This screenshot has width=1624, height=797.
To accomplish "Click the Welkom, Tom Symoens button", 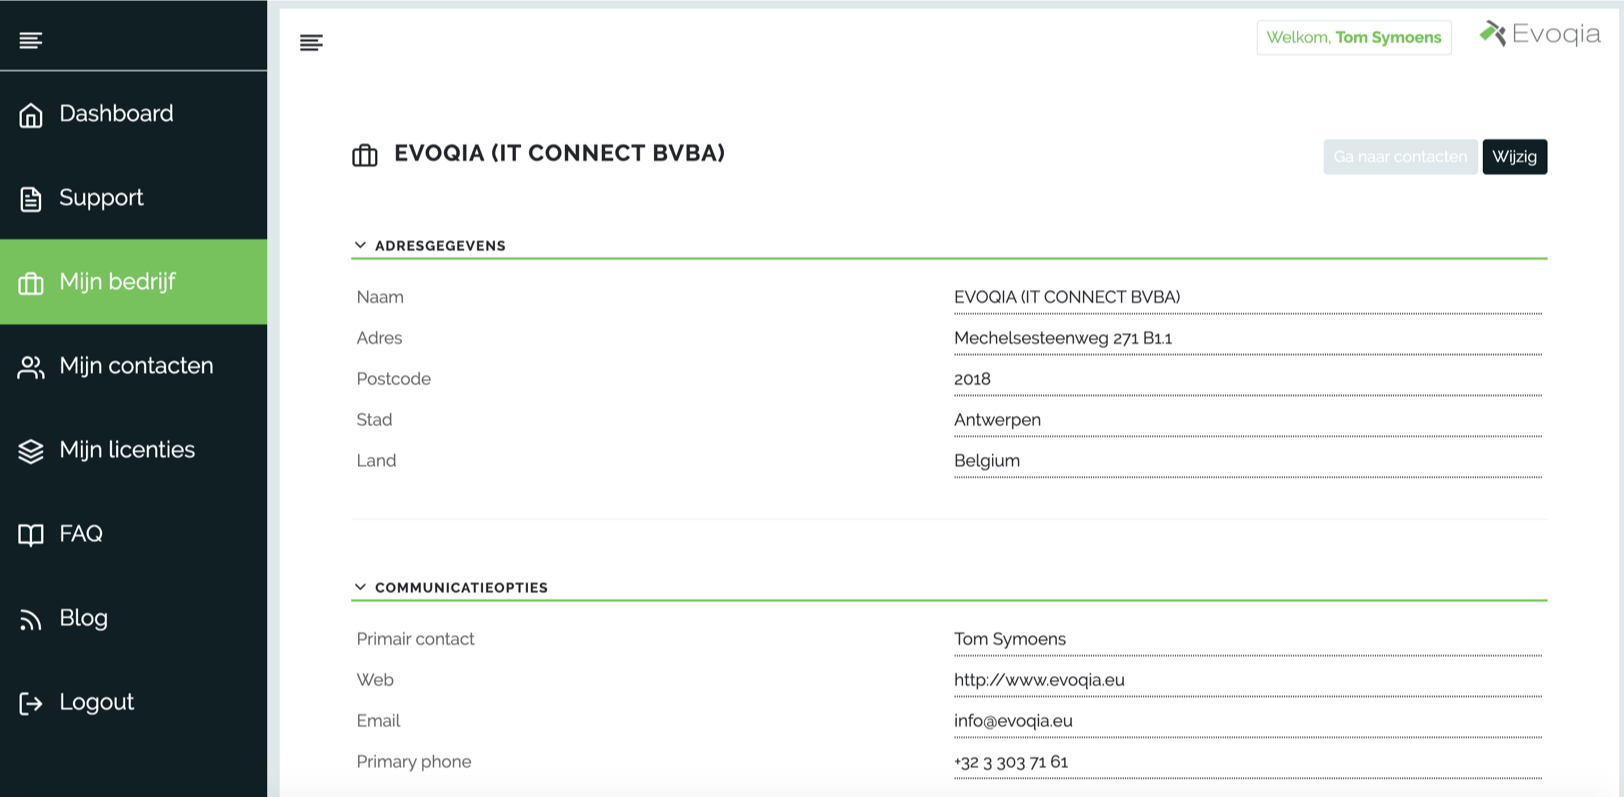I will [1354, 38].
